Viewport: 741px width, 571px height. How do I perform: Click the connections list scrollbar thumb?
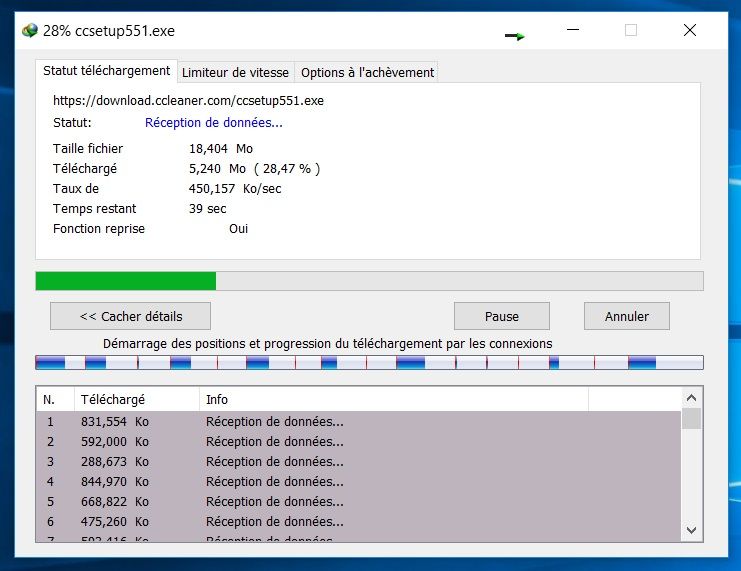click(x=691, y=419)
